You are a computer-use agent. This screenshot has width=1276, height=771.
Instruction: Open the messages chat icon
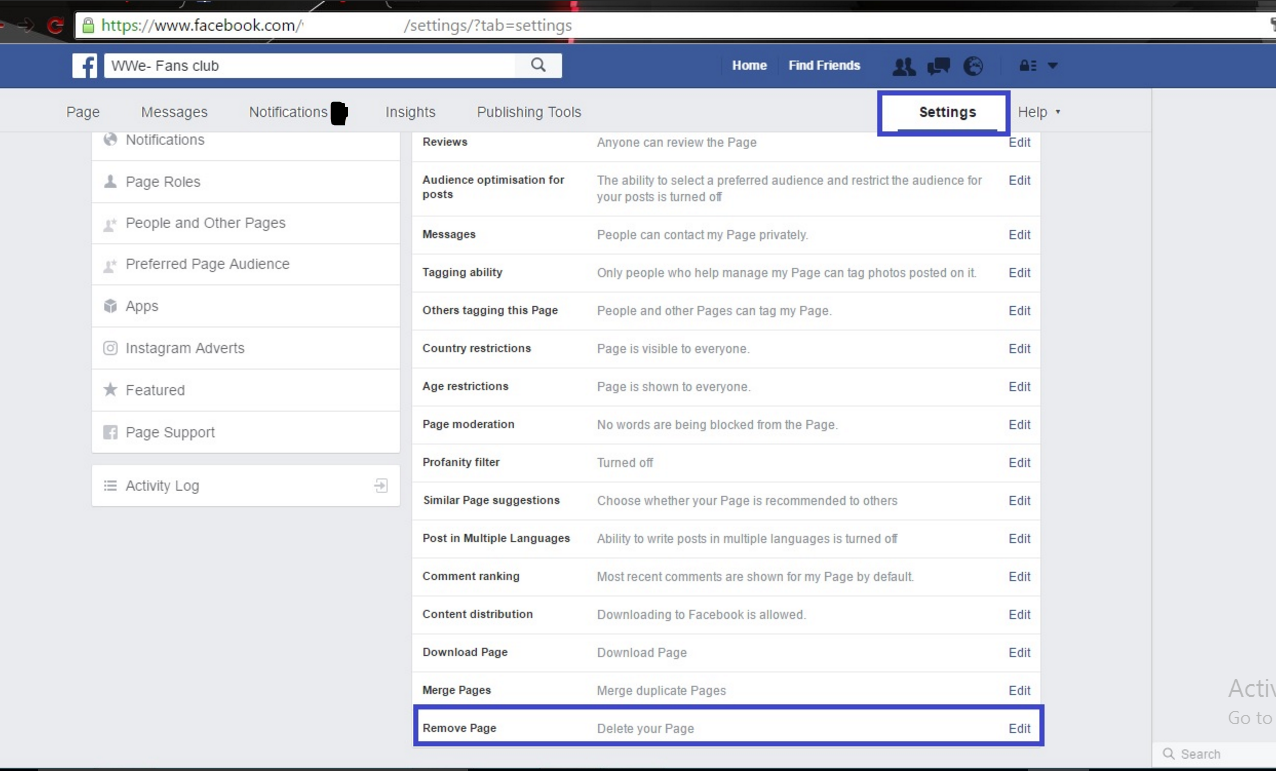point(938,66)
